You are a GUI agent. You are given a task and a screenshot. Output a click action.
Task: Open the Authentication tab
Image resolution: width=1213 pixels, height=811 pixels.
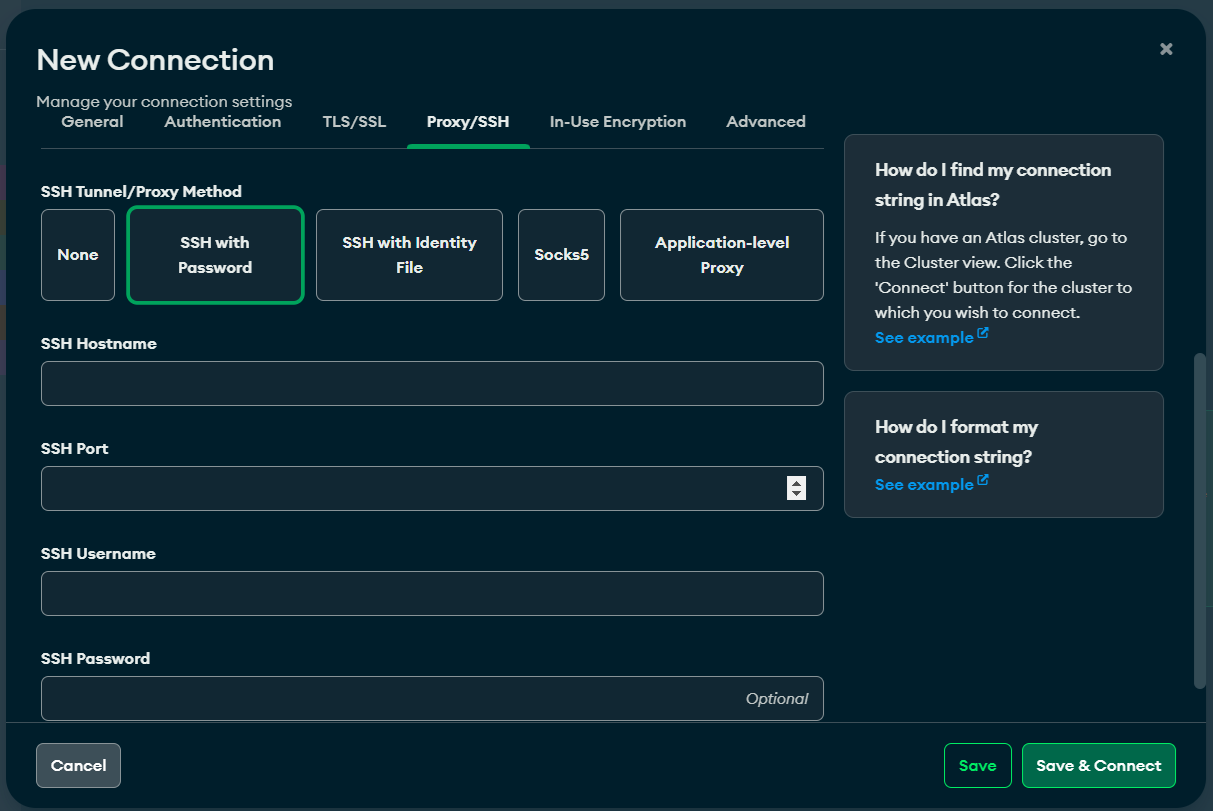[222, 122]
